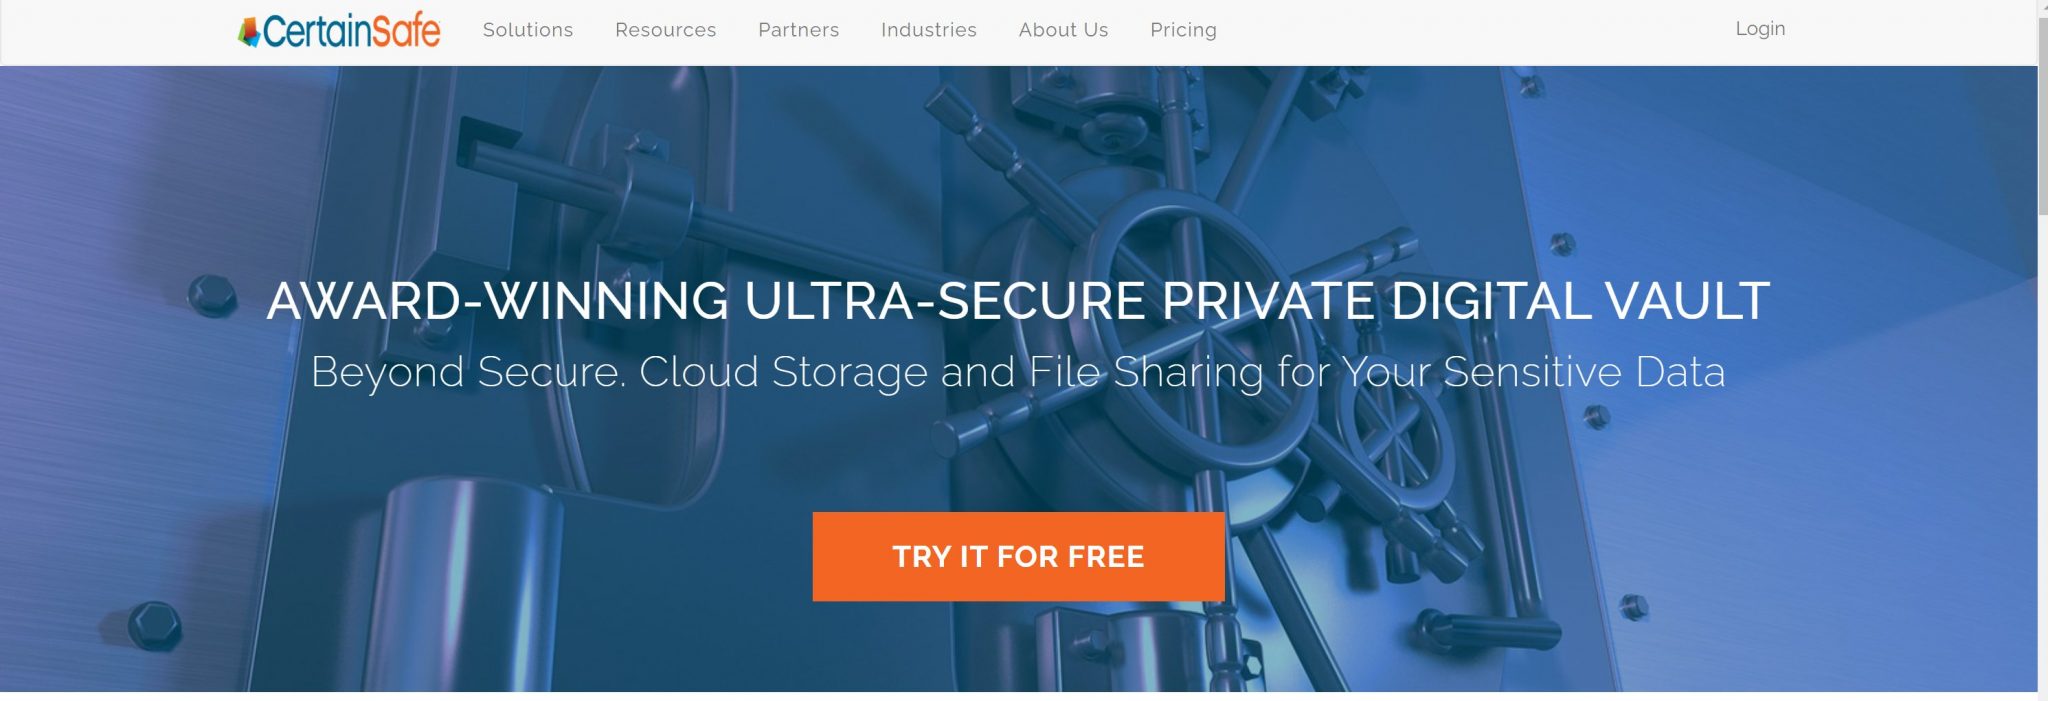Click the hex bolt left of headline
Image resolution: width=2048 pixels, height=701 pixels.
[212, 297]
